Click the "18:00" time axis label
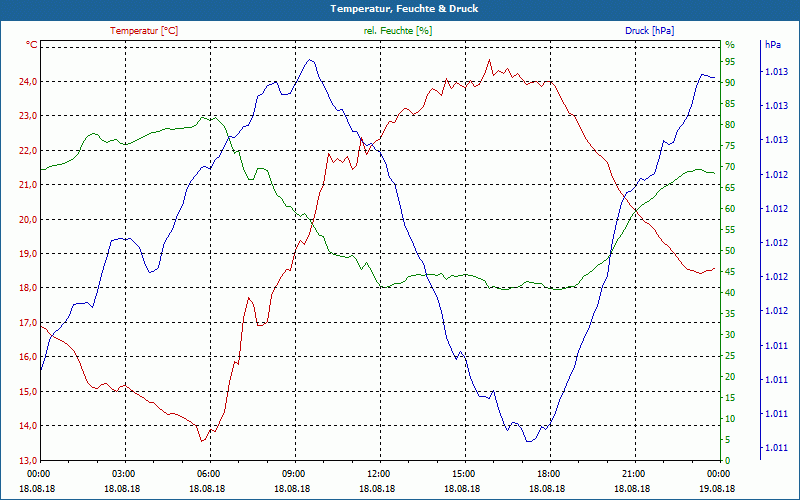 (x=547, y=473)
